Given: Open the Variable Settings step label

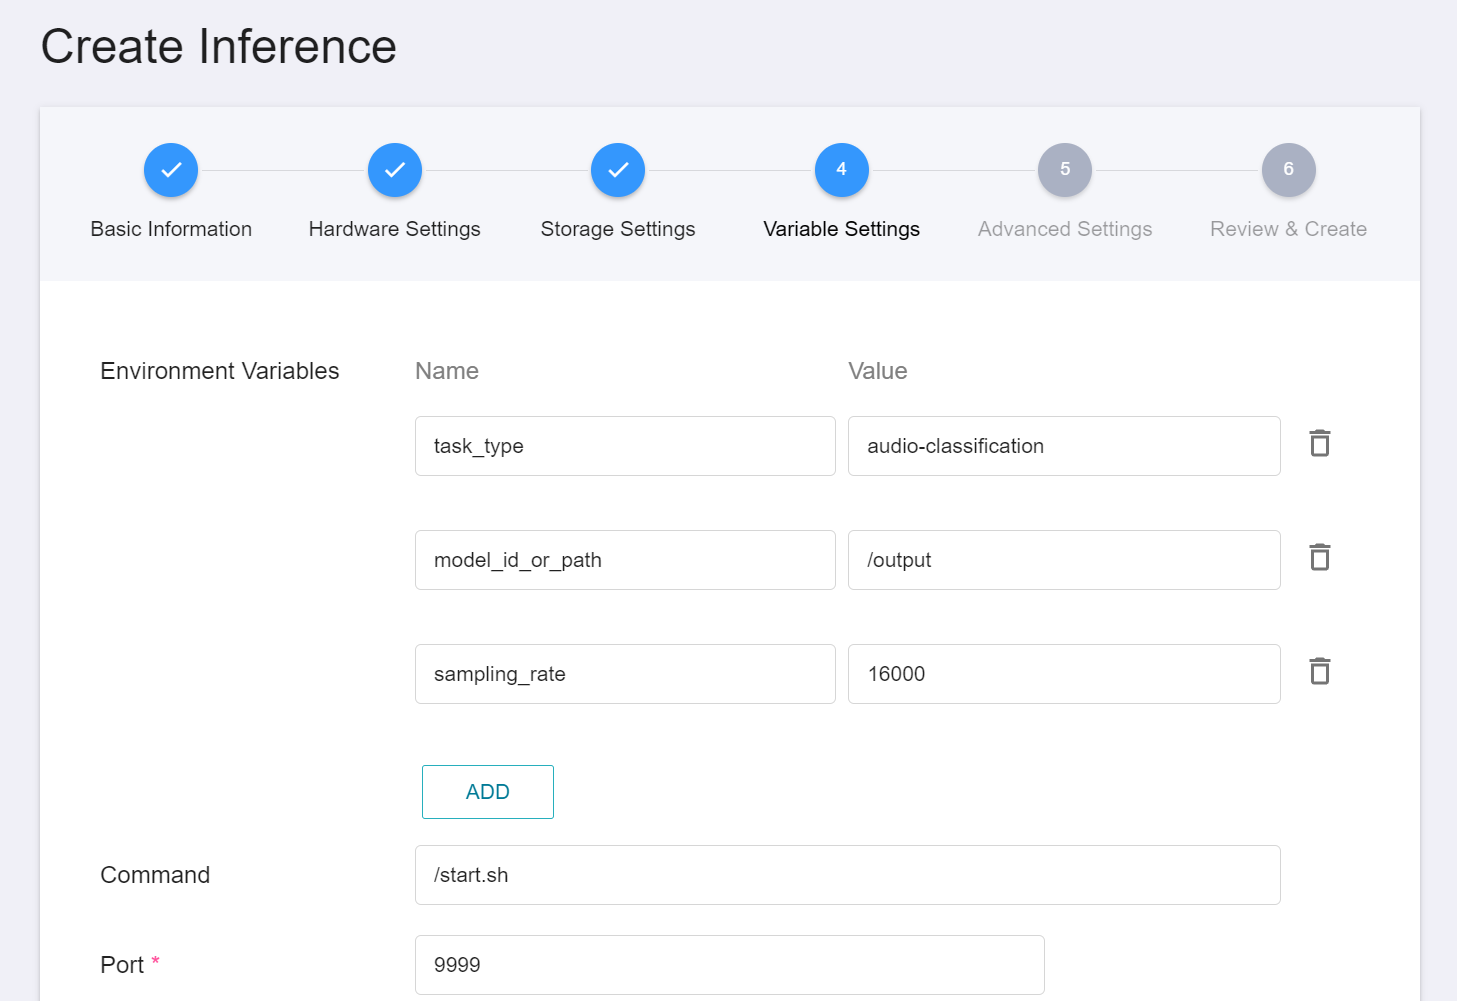Looking at the screenshot, I should click(842, 229).
